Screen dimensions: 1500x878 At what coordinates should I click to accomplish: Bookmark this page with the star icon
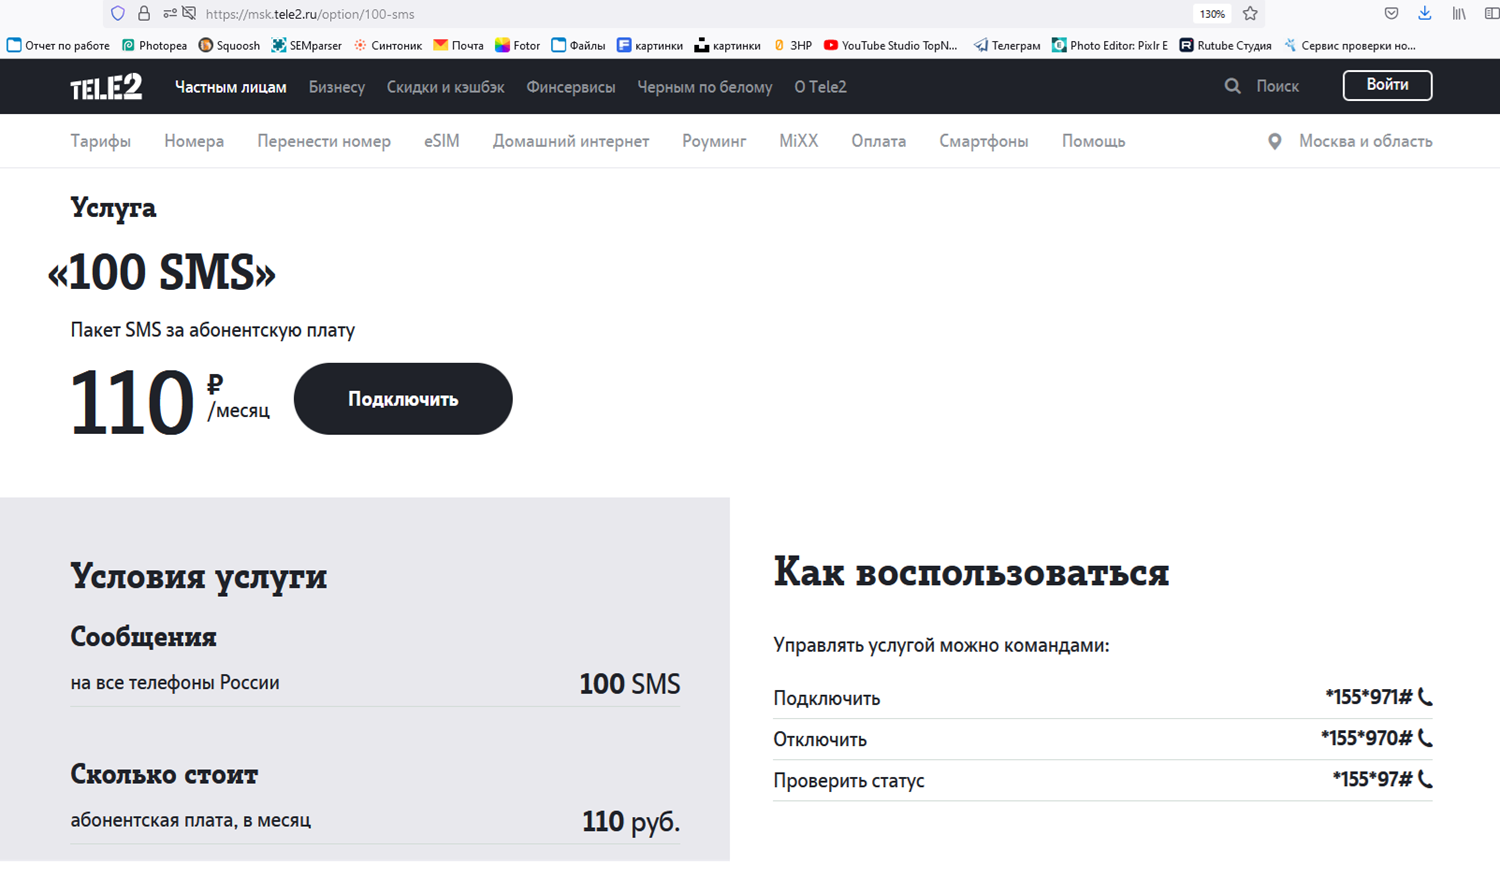[1250, 14]
